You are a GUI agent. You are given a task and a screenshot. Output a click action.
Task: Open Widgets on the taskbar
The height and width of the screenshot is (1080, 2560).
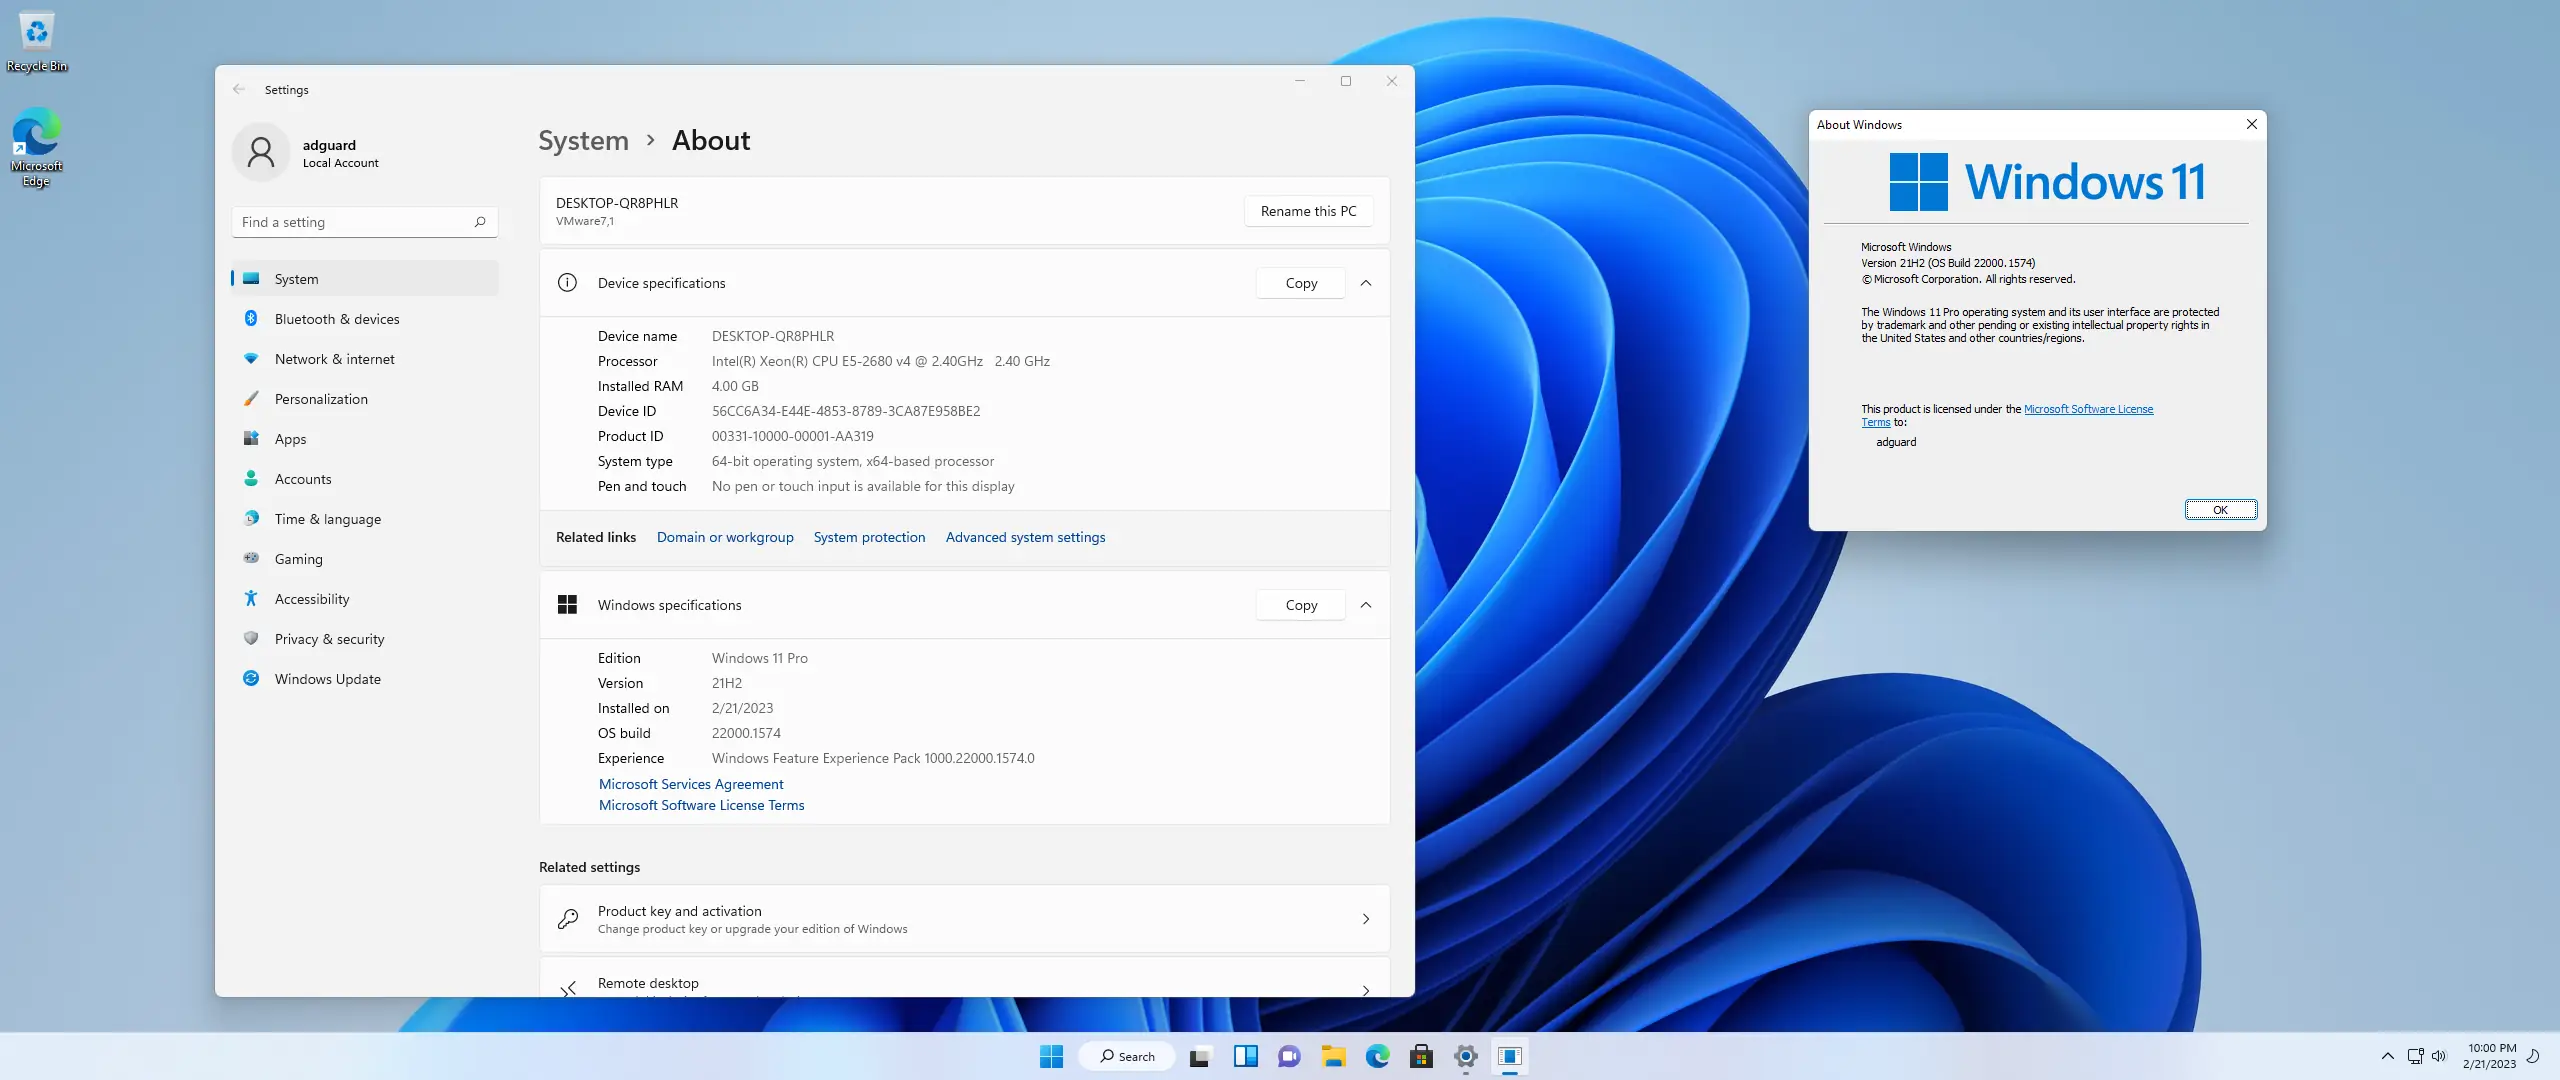point(1245,1056)
